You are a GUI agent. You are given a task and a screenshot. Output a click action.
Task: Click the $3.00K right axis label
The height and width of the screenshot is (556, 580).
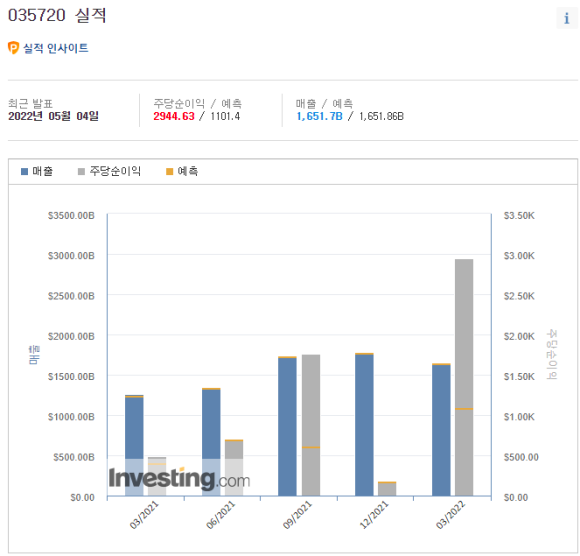click(519, 256)
